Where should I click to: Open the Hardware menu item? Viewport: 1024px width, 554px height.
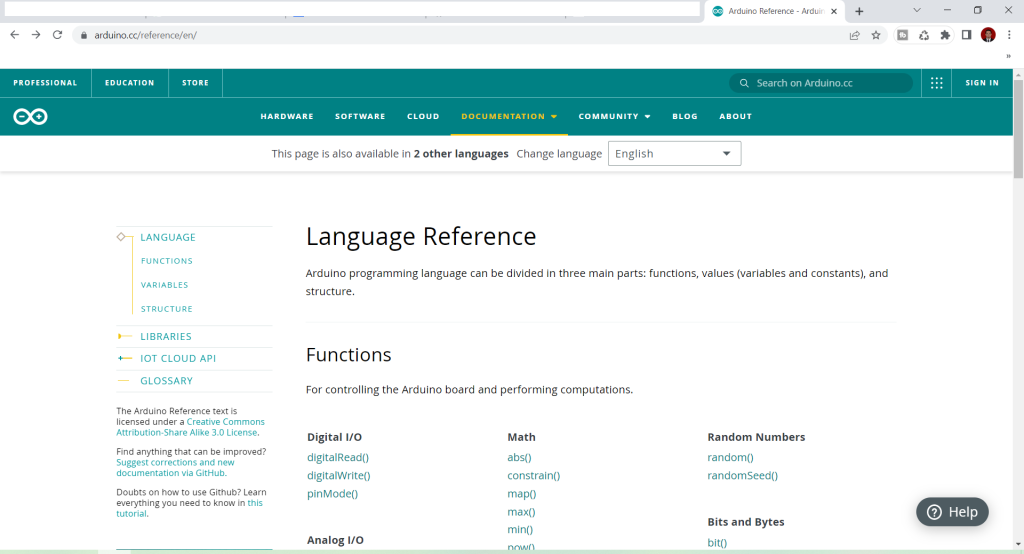pos(287,117)
